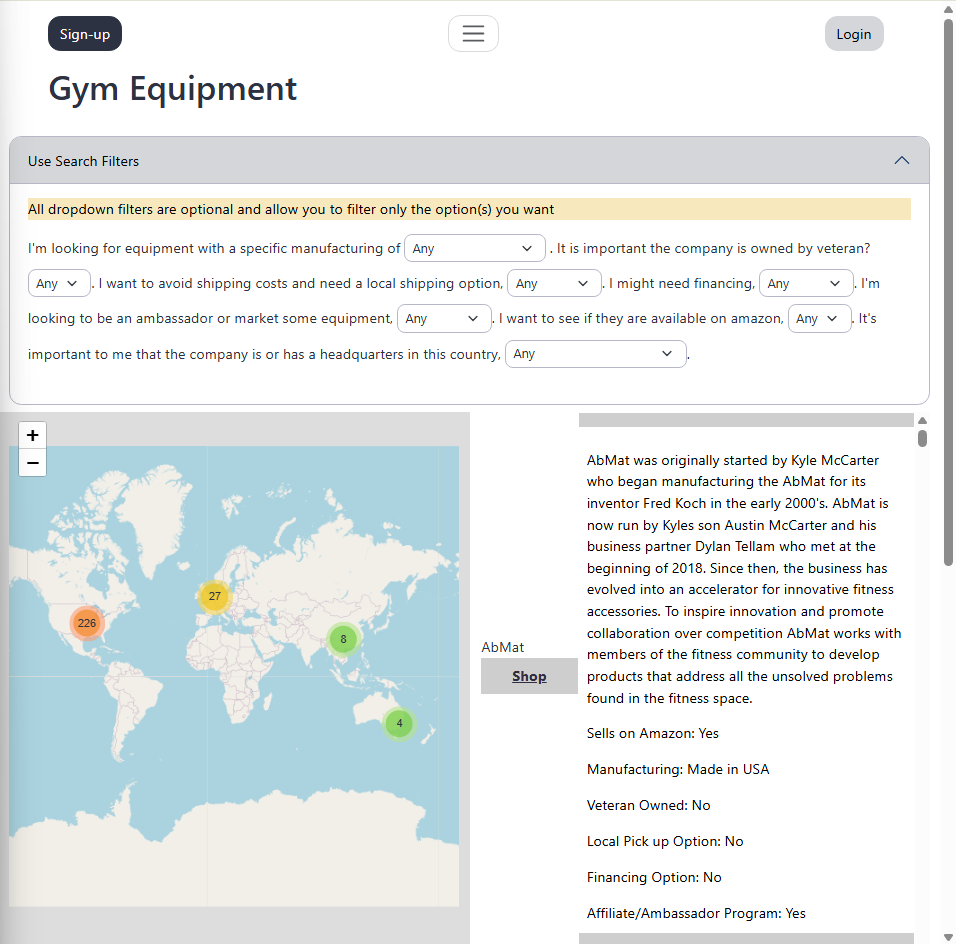This screenshot has width=956, height=944.
Task: Open the available on amazon dropdown
Action: (x=819, y=318)
